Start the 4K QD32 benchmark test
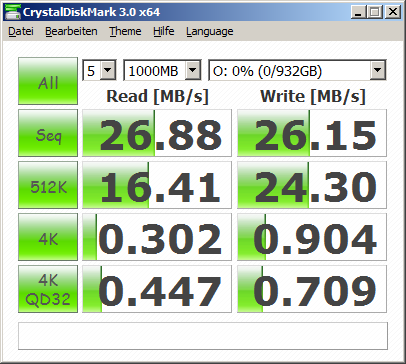The width and height of the screenshot is (406, 364). coord(48,289)
